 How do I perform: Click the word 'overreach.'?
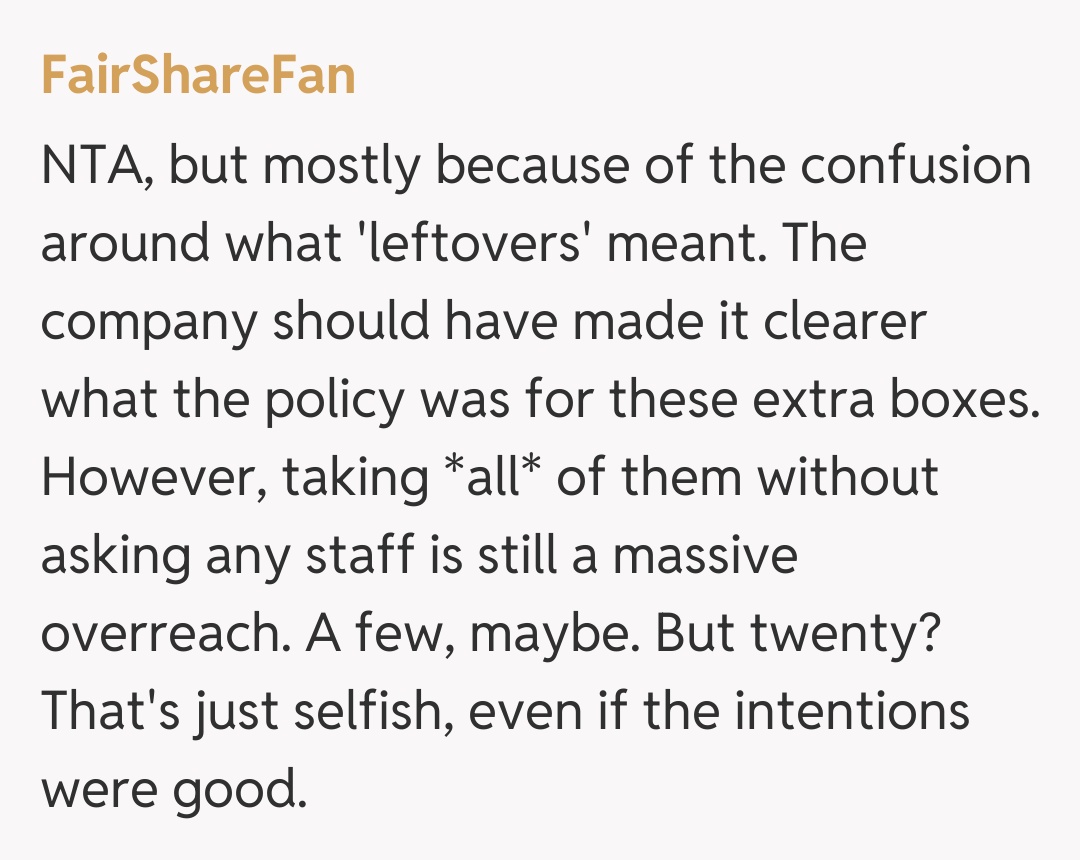click(158, 633)
